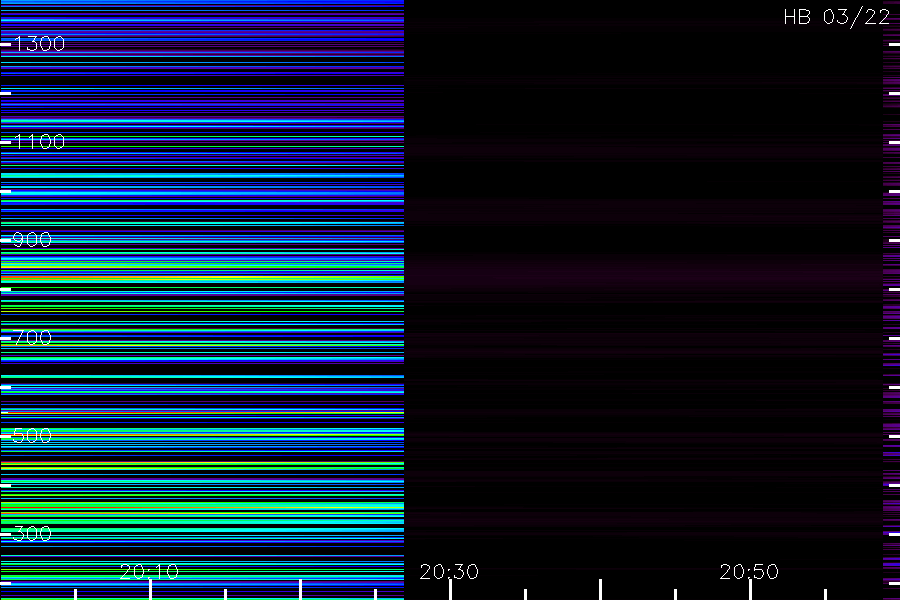This screenshot has height=600, width=900.
Task: Select the tick mark below 20:10
Action: [x=150, y=590]
